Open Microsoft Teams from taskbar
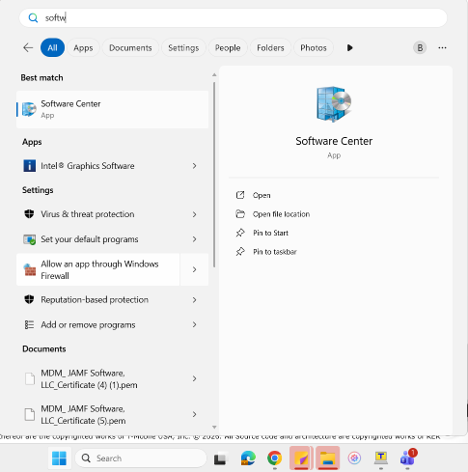 [x=408, y=458]
